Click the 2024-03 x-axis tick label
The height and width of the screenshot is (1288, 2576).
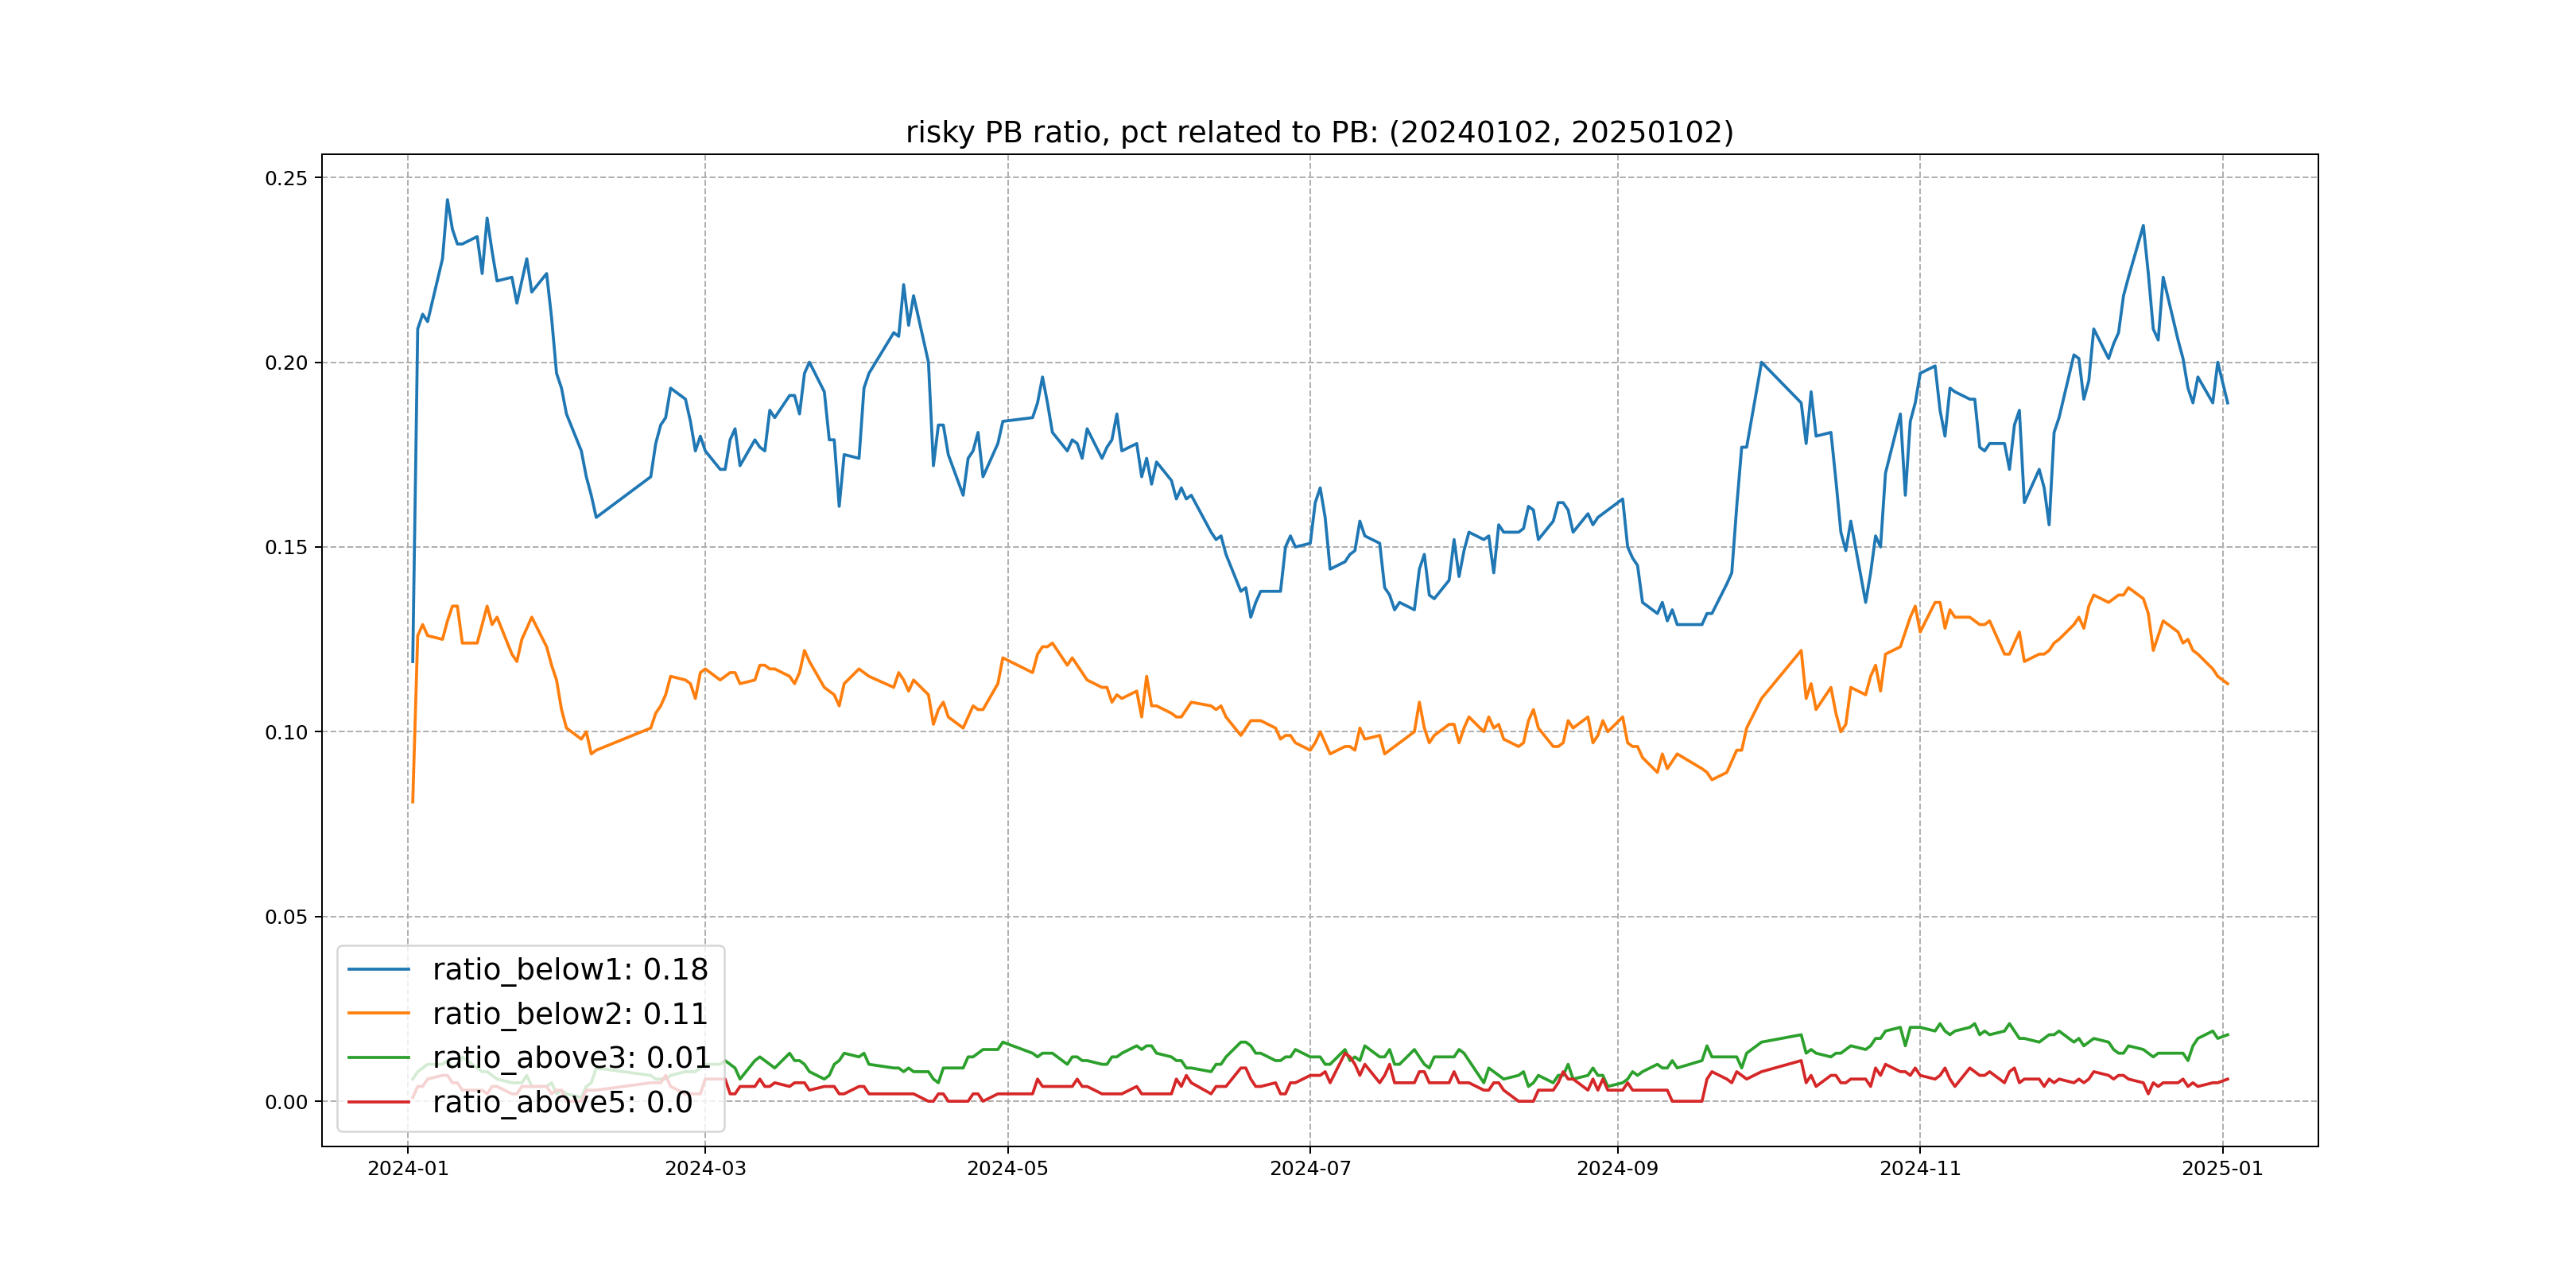[x=705, y=1168]
